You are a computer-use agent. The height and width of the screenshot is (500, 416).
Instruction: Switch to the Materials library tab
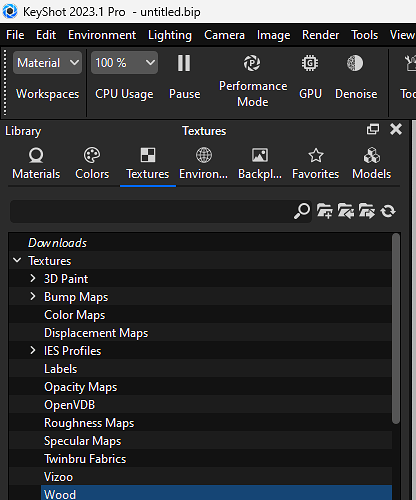(36, 164)
